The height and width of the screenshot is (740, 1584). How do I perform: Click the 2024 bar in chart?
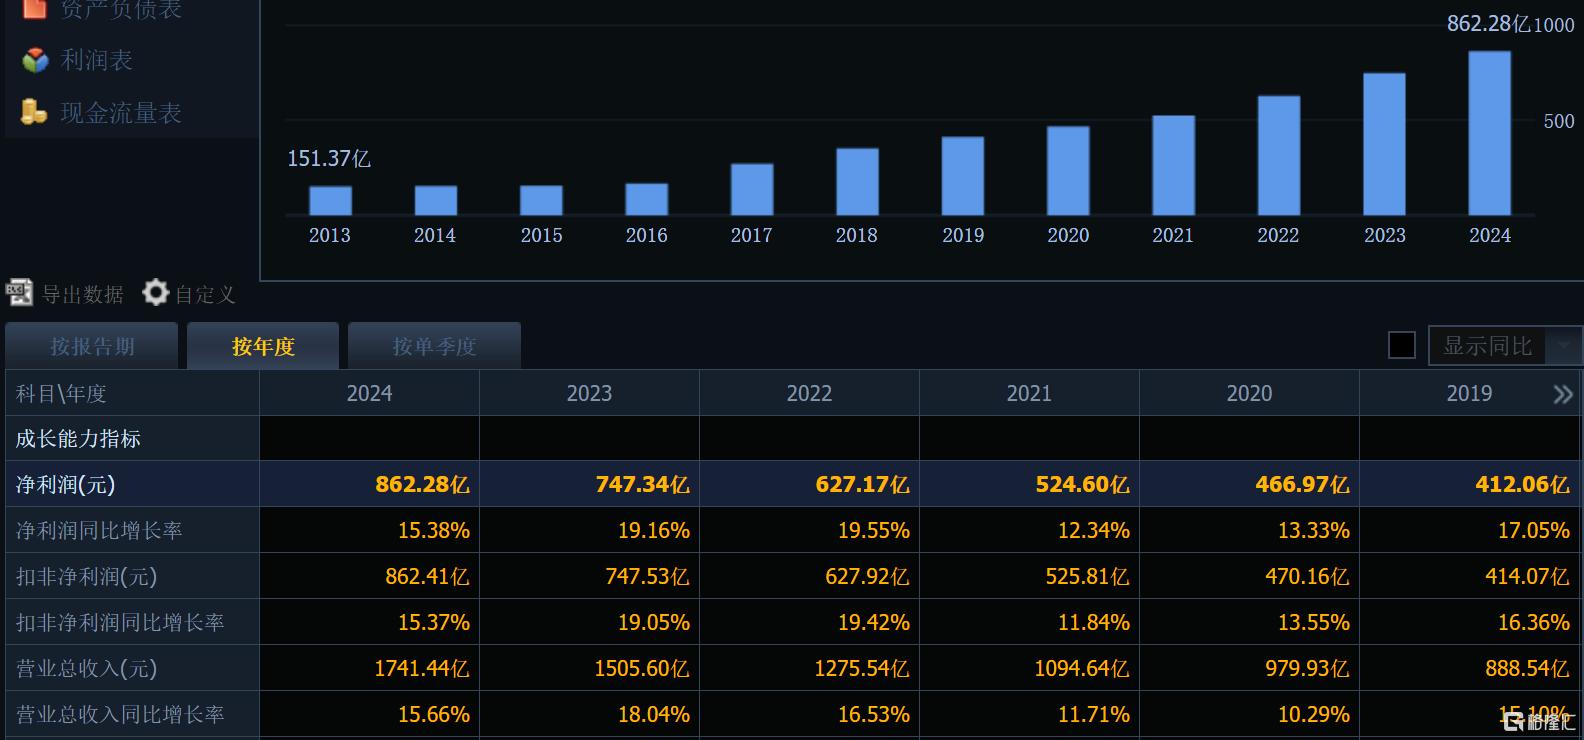pos(1489,133)
